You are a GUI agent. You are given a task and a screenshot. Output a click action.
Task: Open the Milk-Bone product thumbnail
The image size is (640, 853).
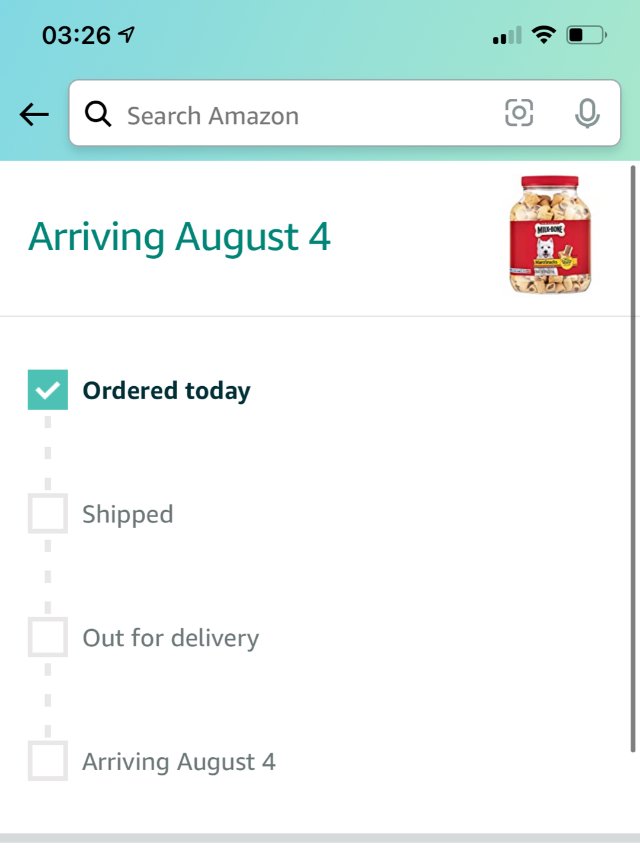[549, 235]
